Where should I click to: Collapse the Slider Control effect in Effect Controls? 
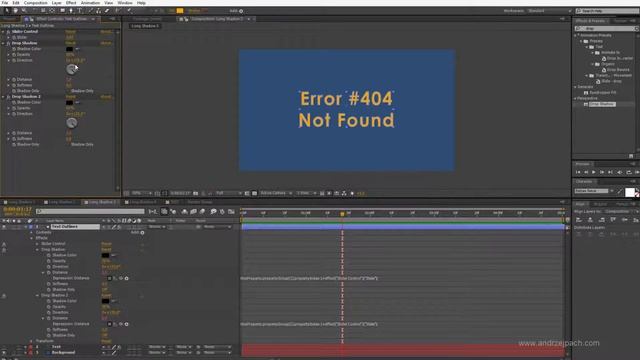[x=3, y=31]
